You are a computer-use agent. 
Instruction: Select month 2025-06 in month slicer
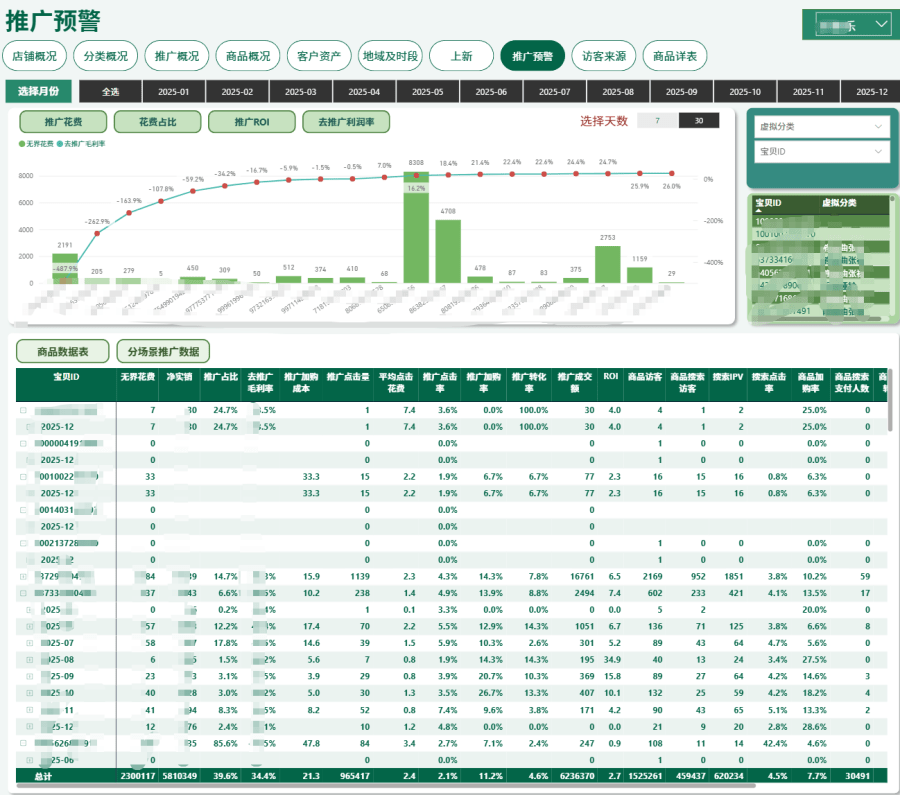click(491, 92)
